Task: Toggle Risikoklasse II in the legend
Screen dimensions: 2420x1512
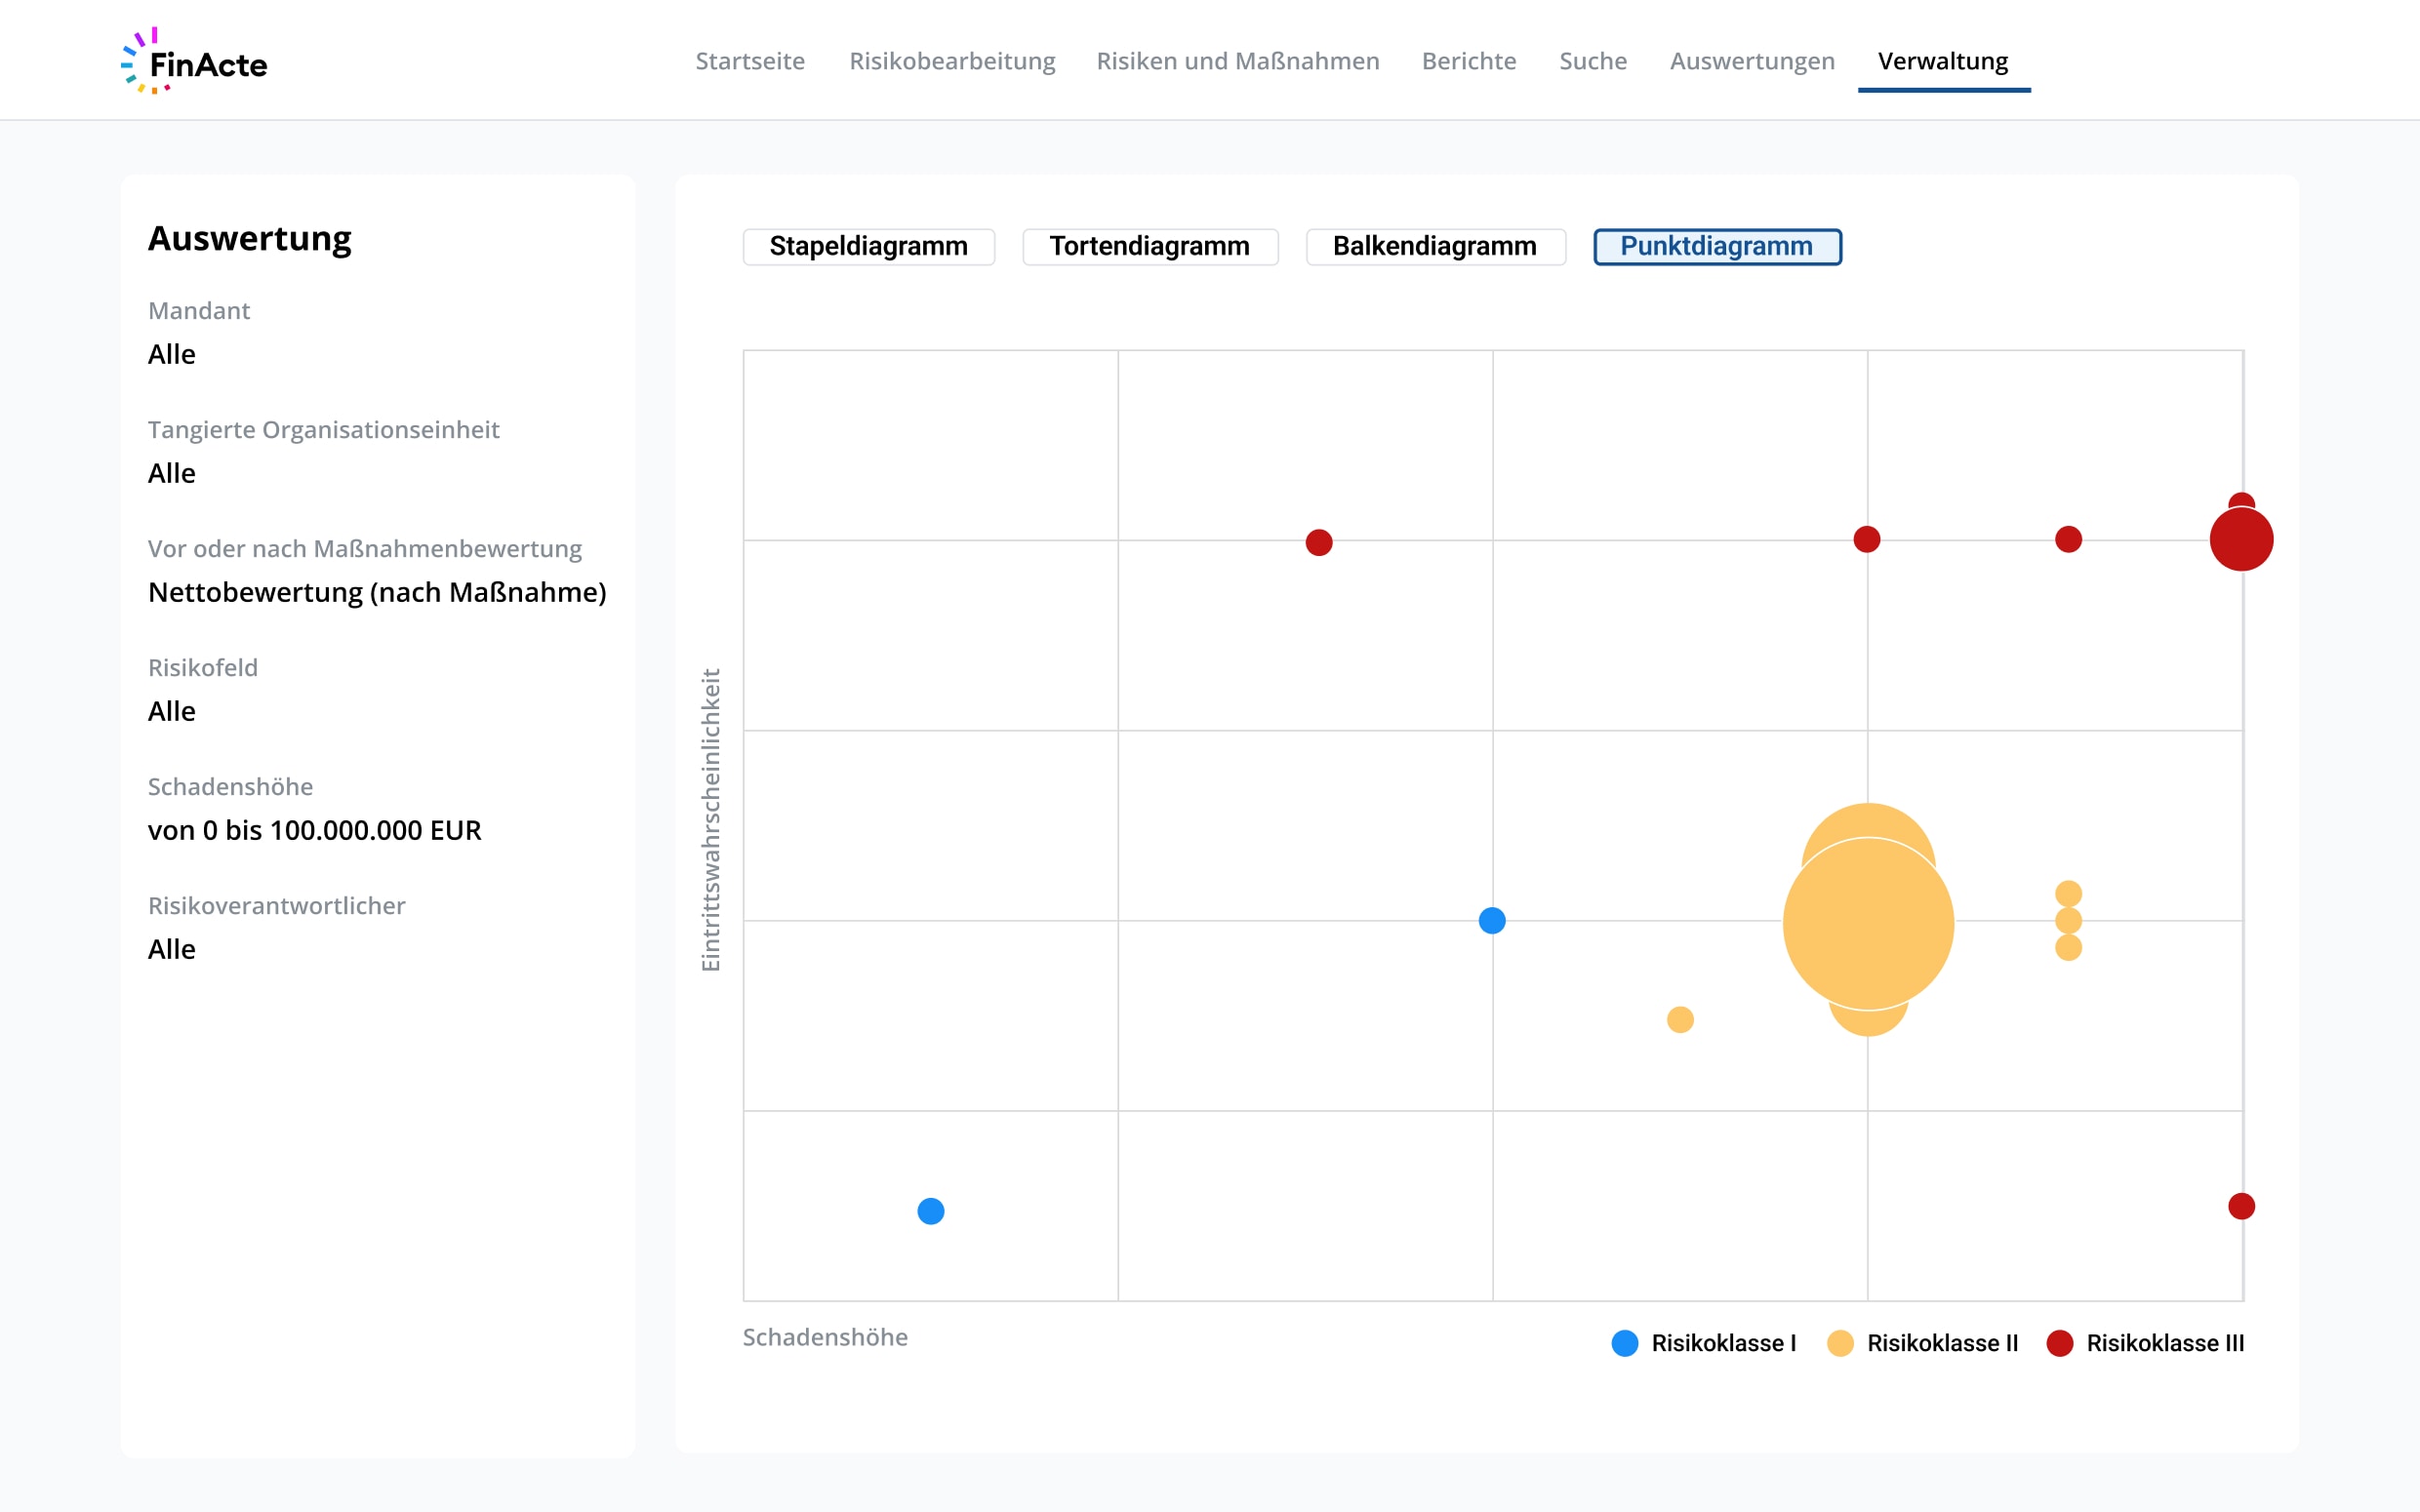Action: click(1922, 1343)
